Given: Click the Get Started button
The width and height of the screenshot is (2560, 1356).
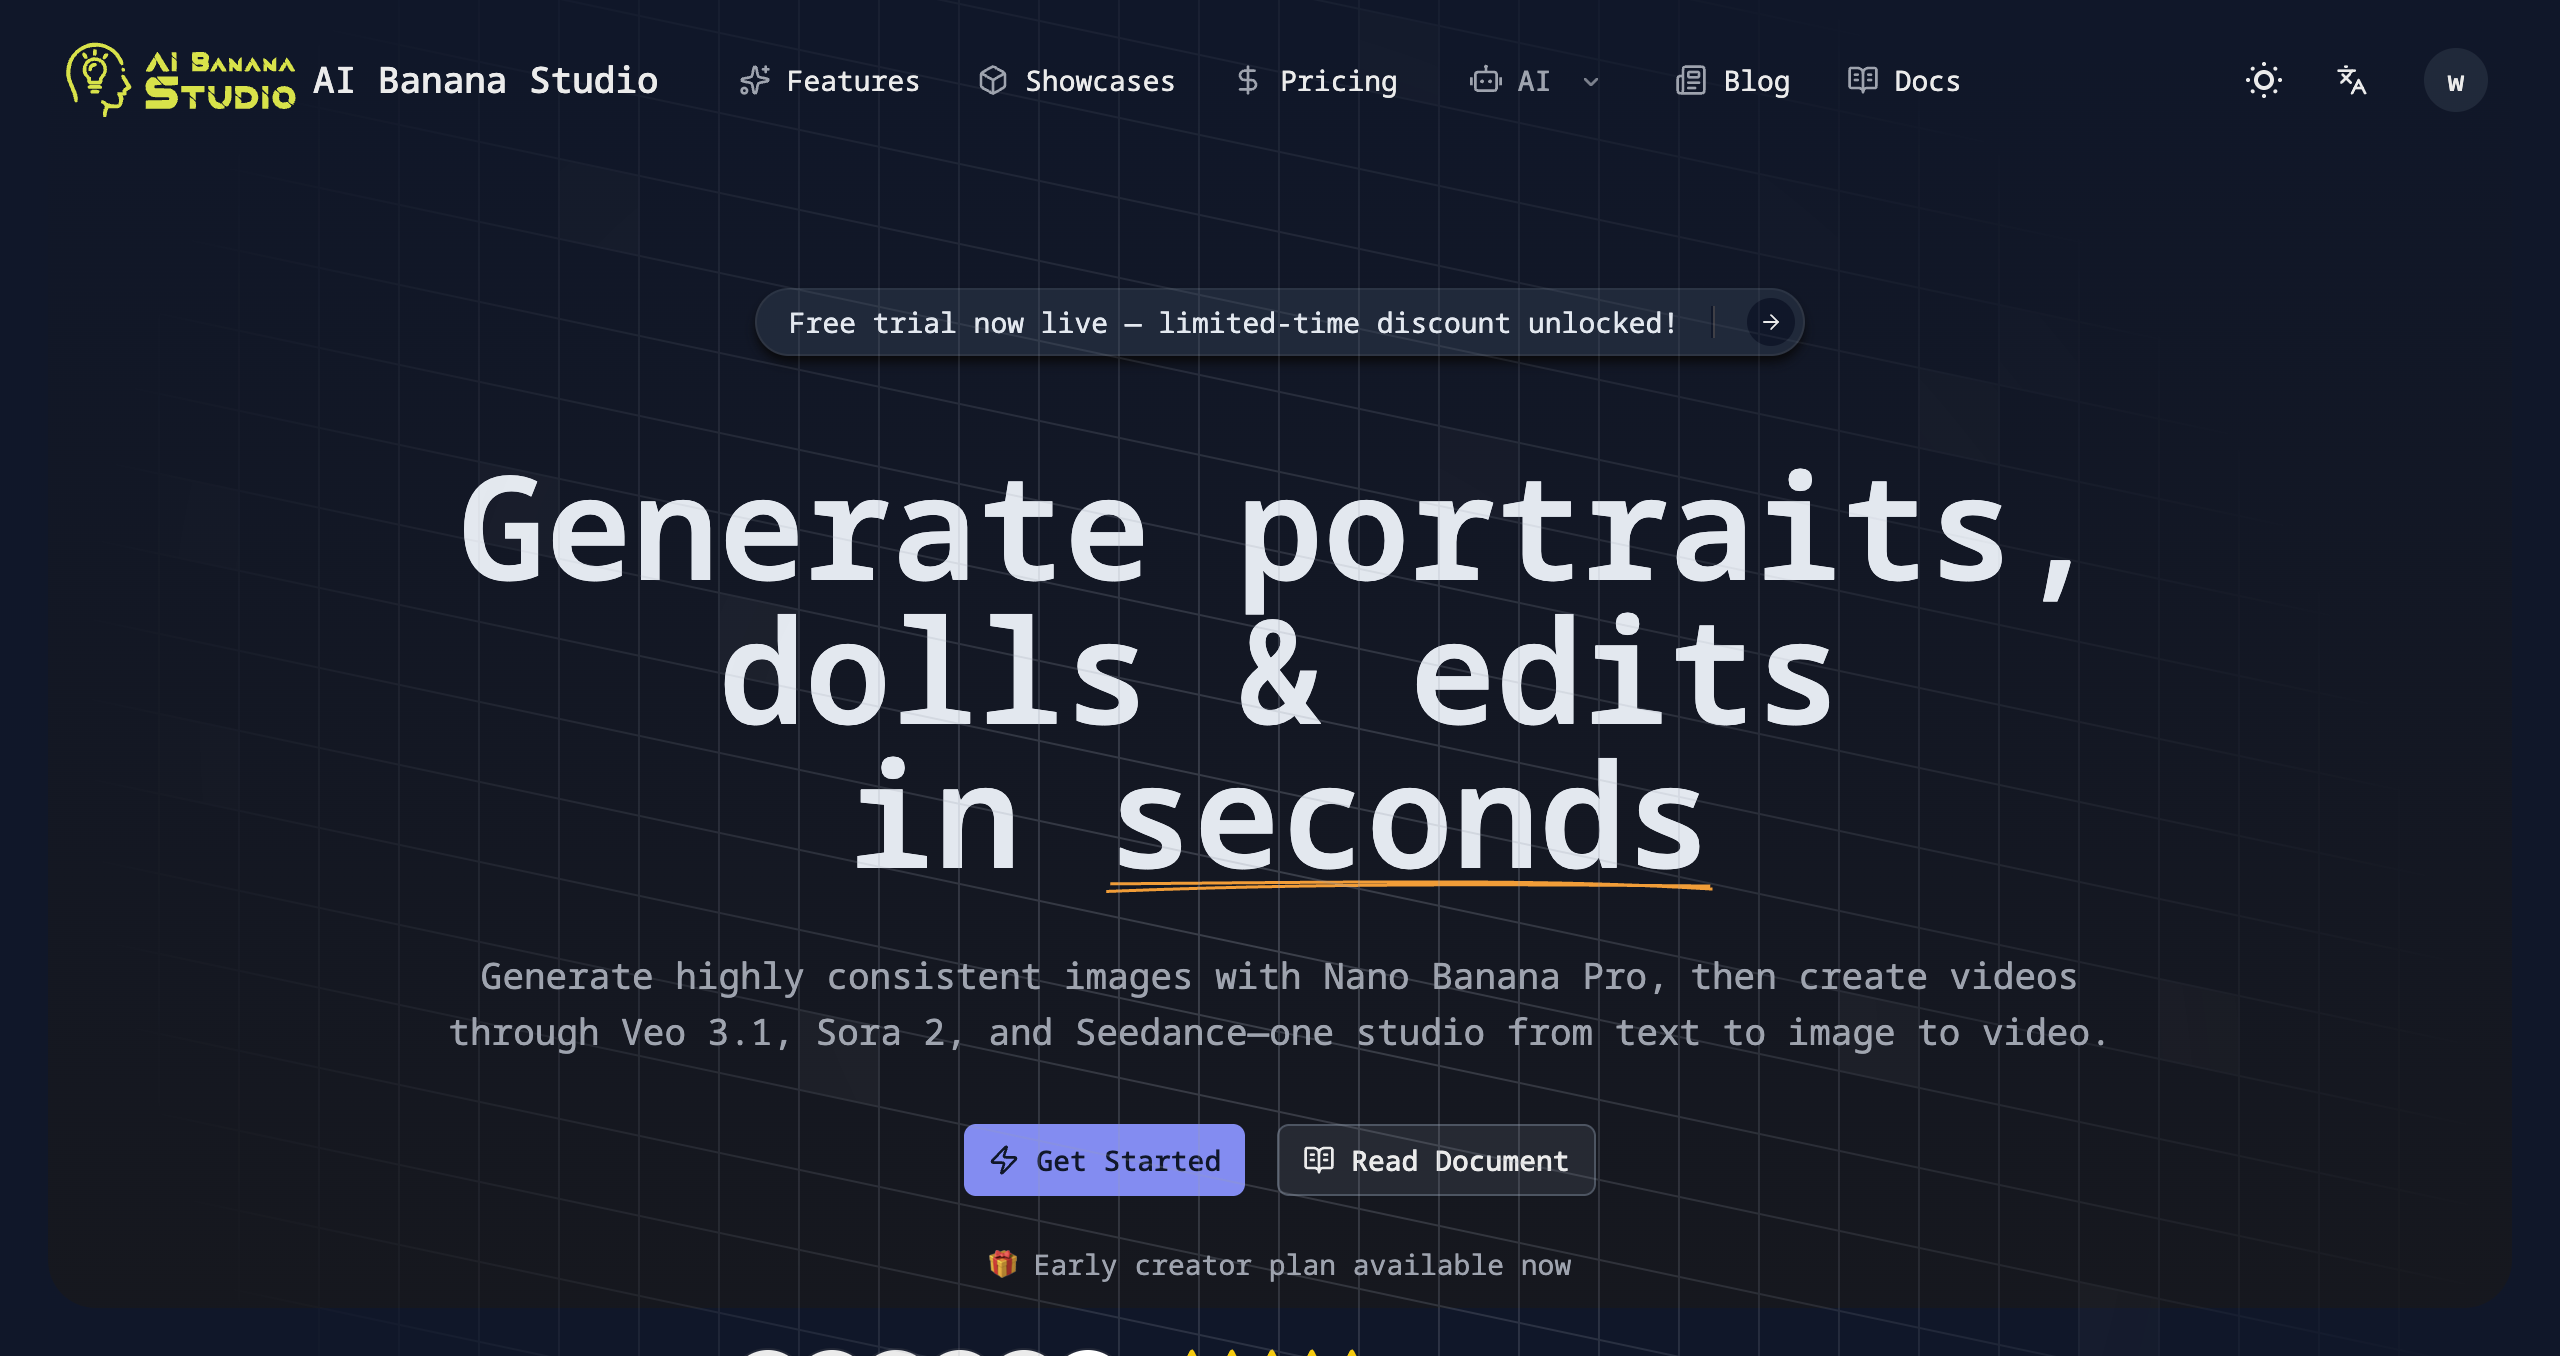Looking at the screenshot, I should pyautogui.click(x=1104, y=1160).
